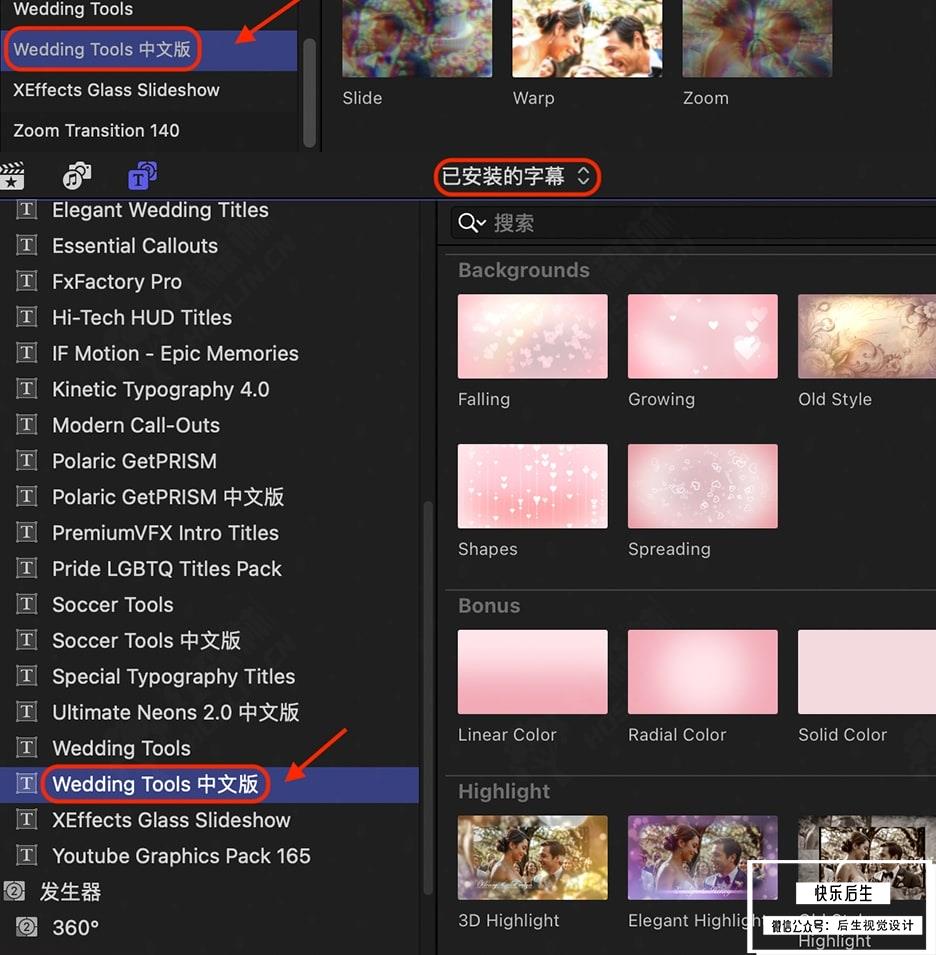Select Pride LGBTQ Titles Pack category

pos(167,569)
